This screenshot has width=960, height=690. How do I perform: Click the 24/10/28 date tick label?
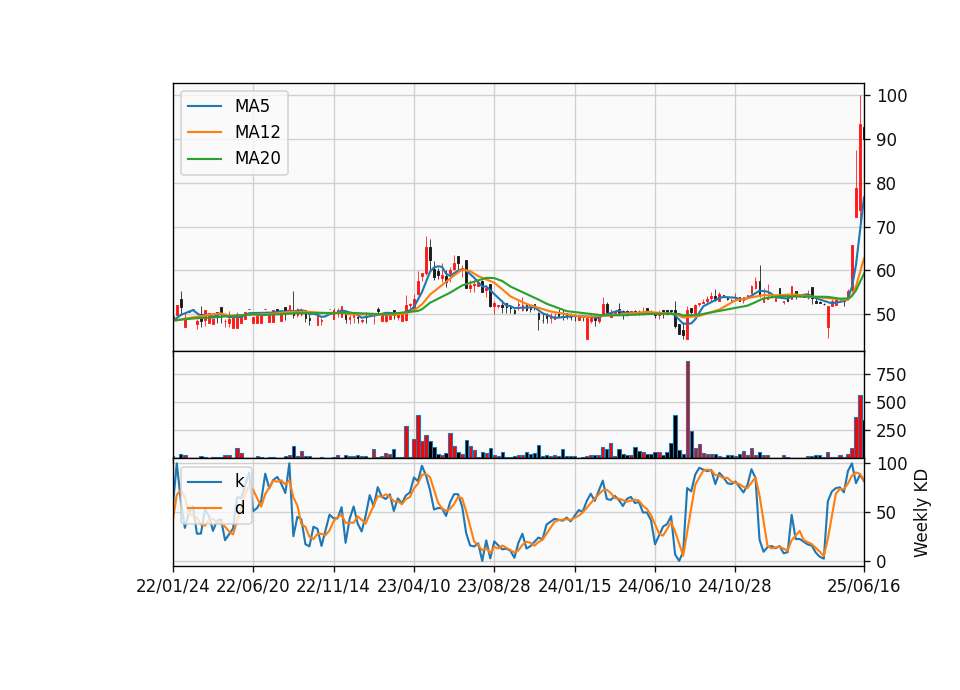tap(735, 587)
